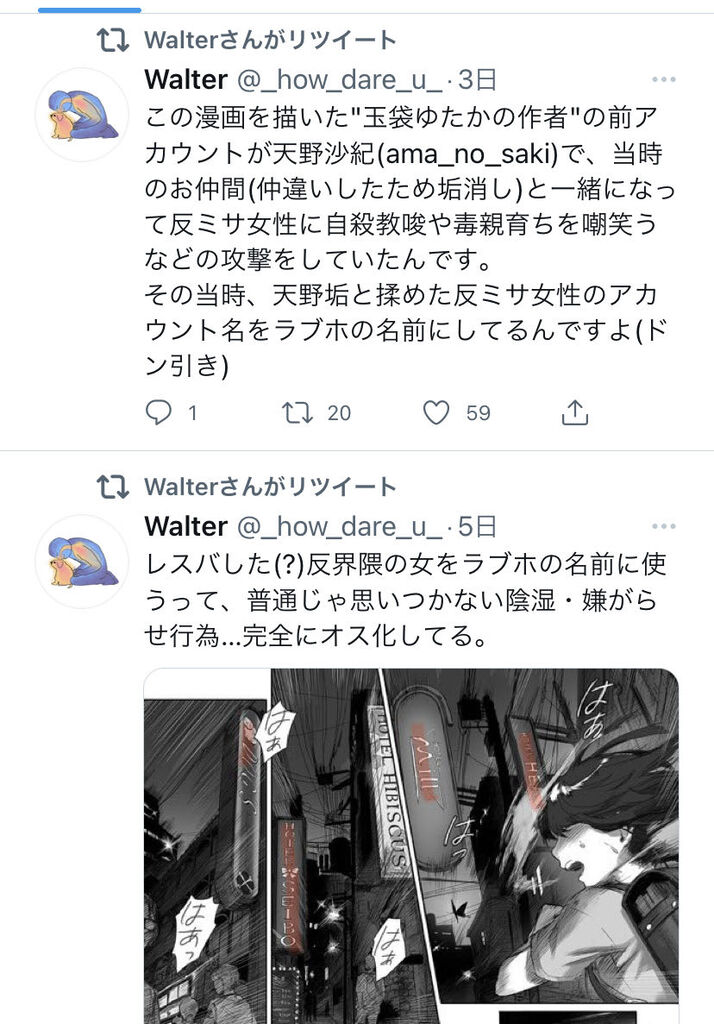Image resolution: width=714 pixels, height=1024 pixels.
Task: Like the tweet with 59 likes
Action: click(436, 413)
